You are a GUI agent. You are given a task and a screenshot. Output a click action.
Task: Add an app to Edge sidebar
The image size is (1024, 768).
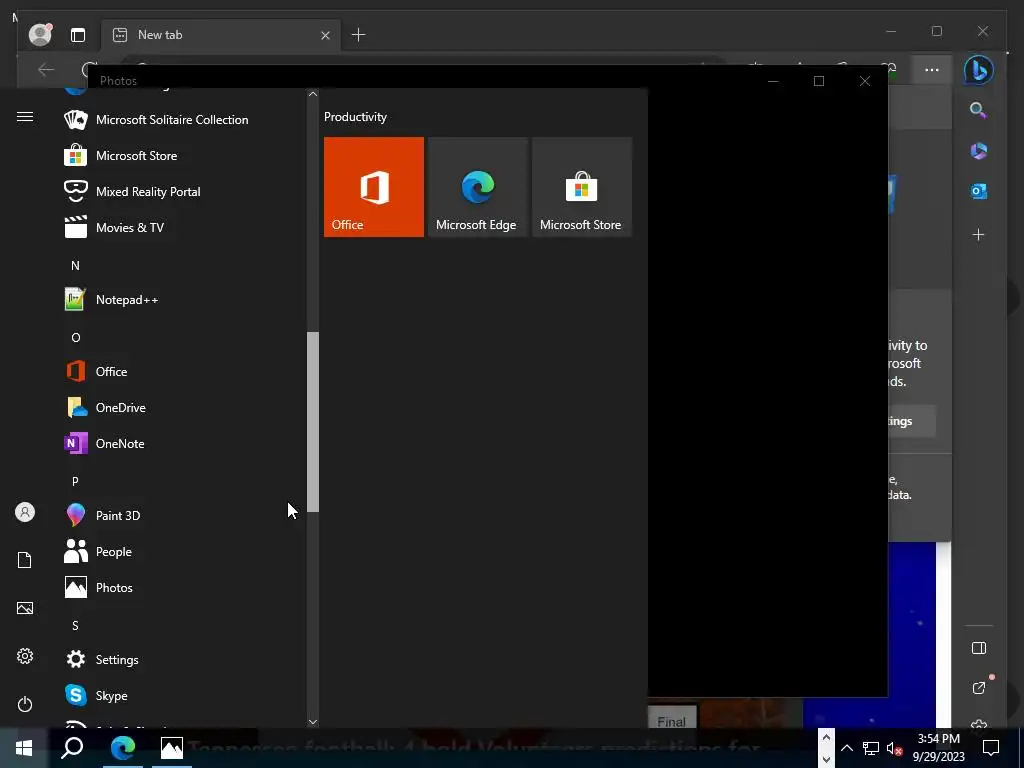978,234
